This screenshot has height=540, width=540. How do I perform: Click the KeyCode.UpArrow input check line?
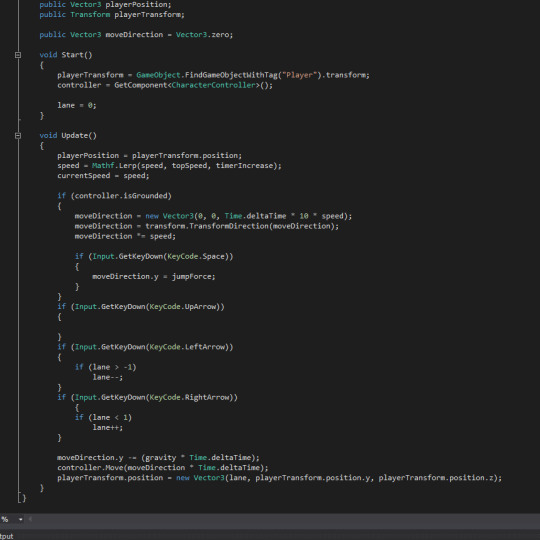(141, 307)
